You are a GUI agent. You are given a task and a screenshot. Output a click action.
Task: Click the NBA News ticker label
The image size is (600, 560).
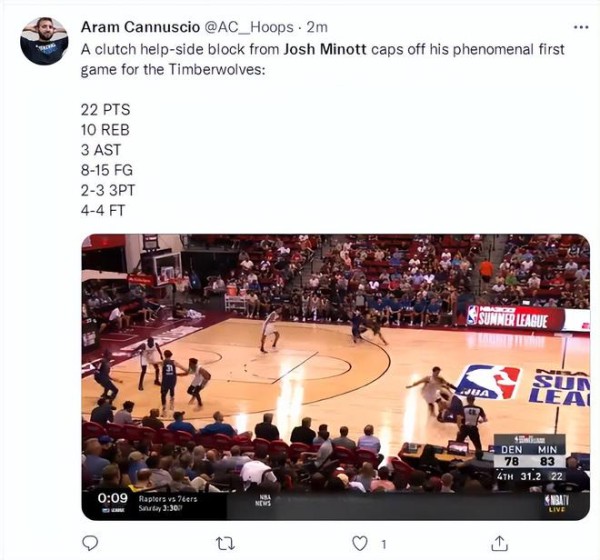(263, 500)
